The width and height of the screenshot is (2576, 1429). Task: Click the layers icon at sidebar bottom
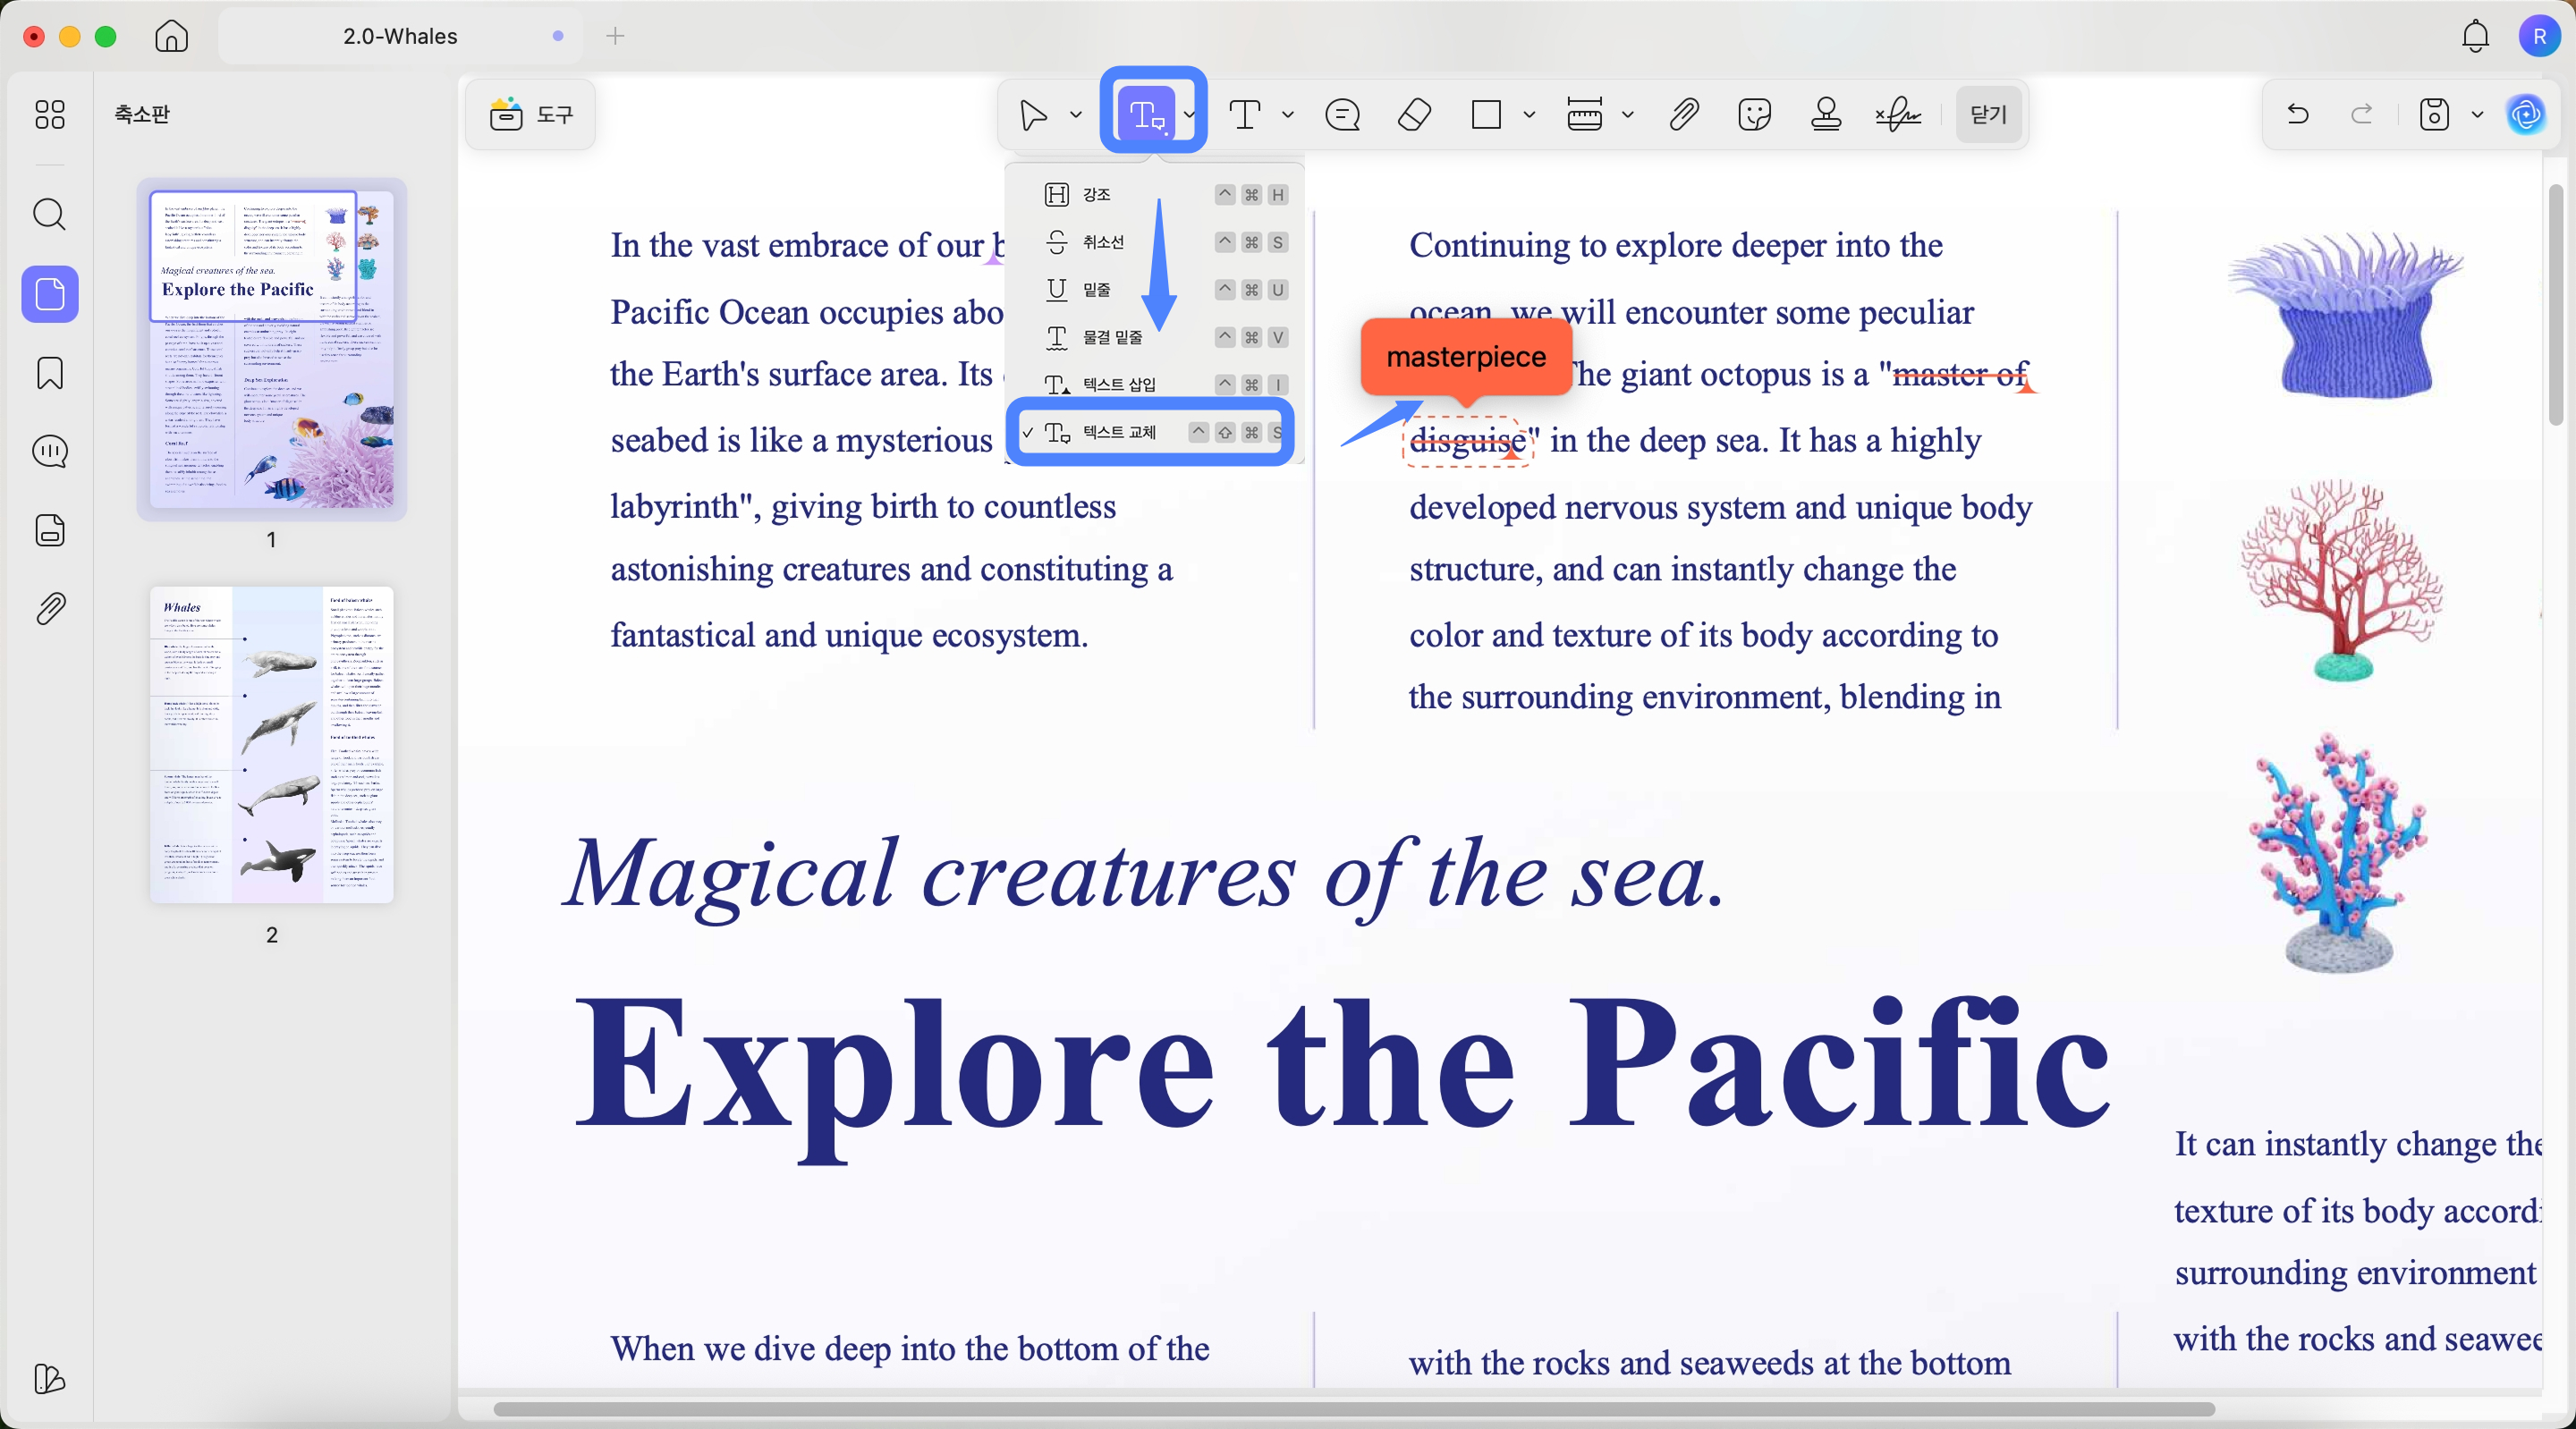[x=49, y=1379]
